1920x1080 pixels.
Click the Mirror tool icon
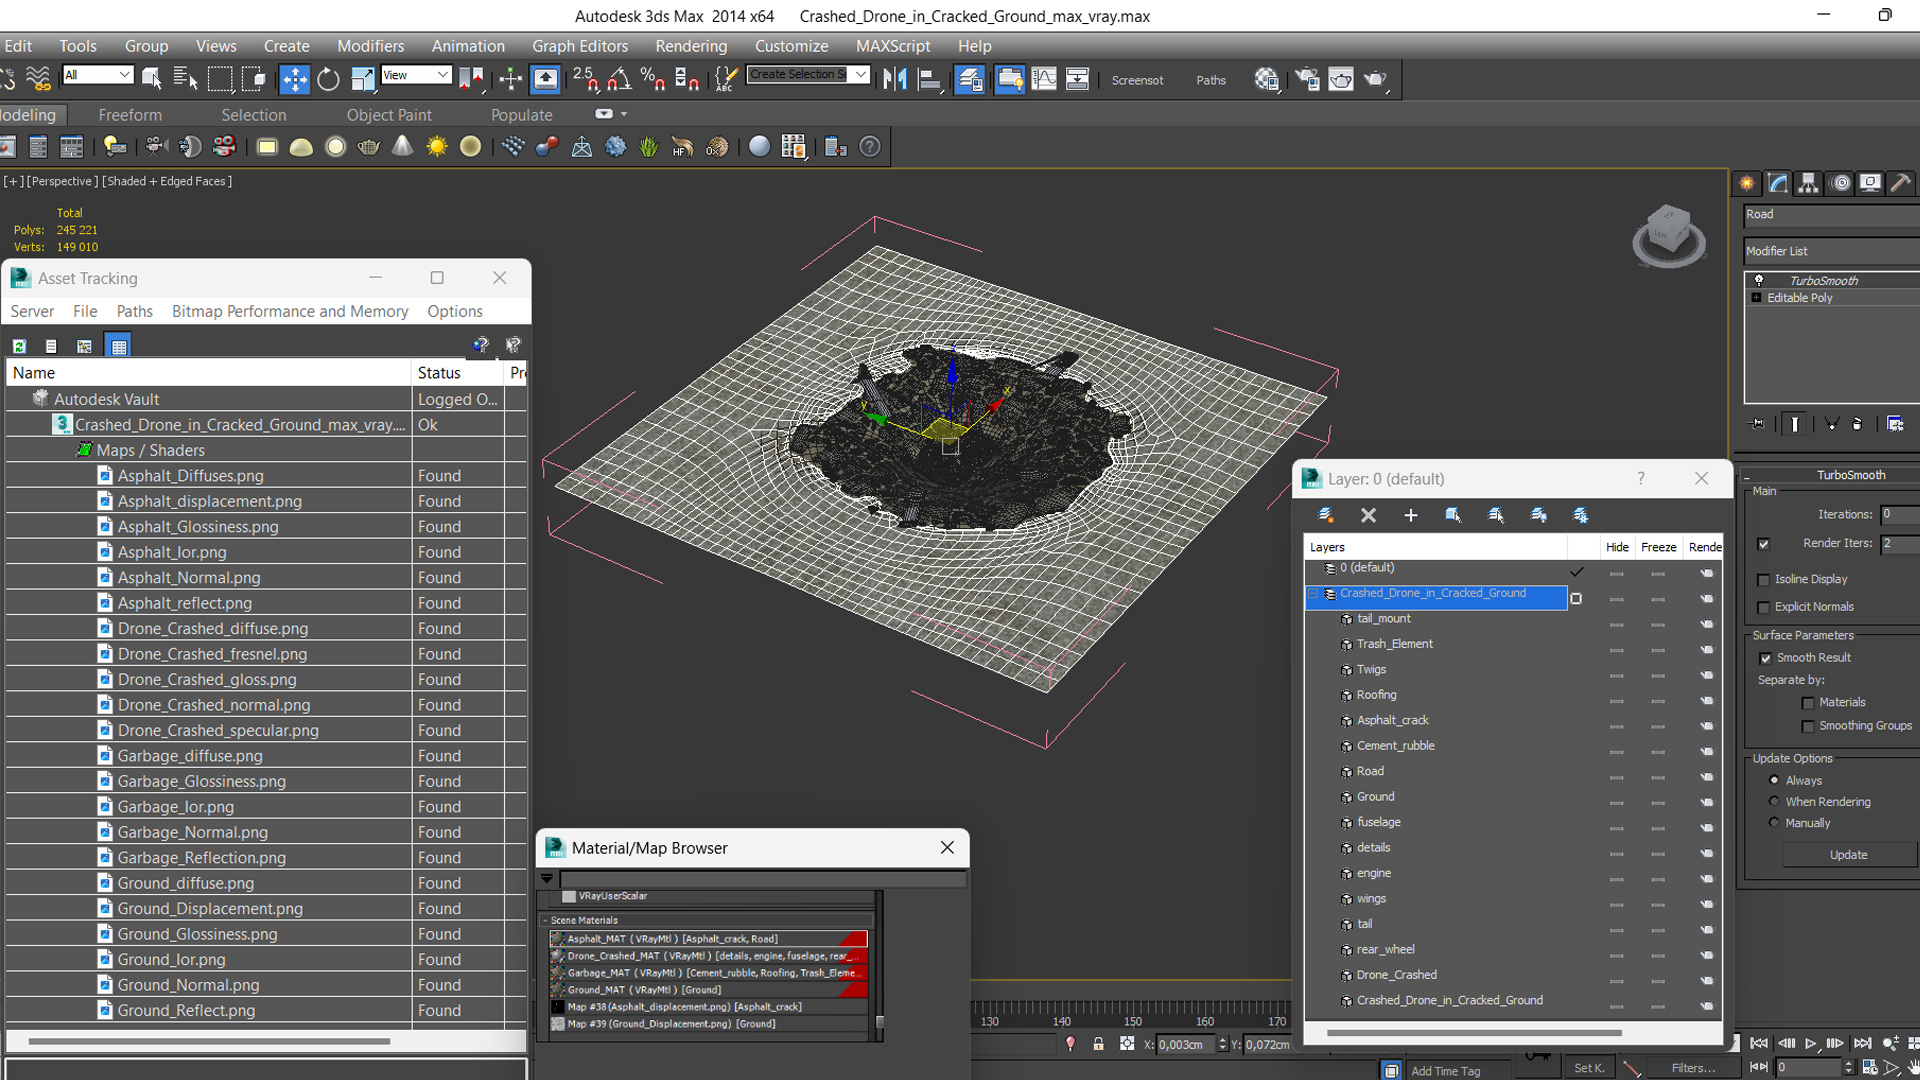pos(895,79)
